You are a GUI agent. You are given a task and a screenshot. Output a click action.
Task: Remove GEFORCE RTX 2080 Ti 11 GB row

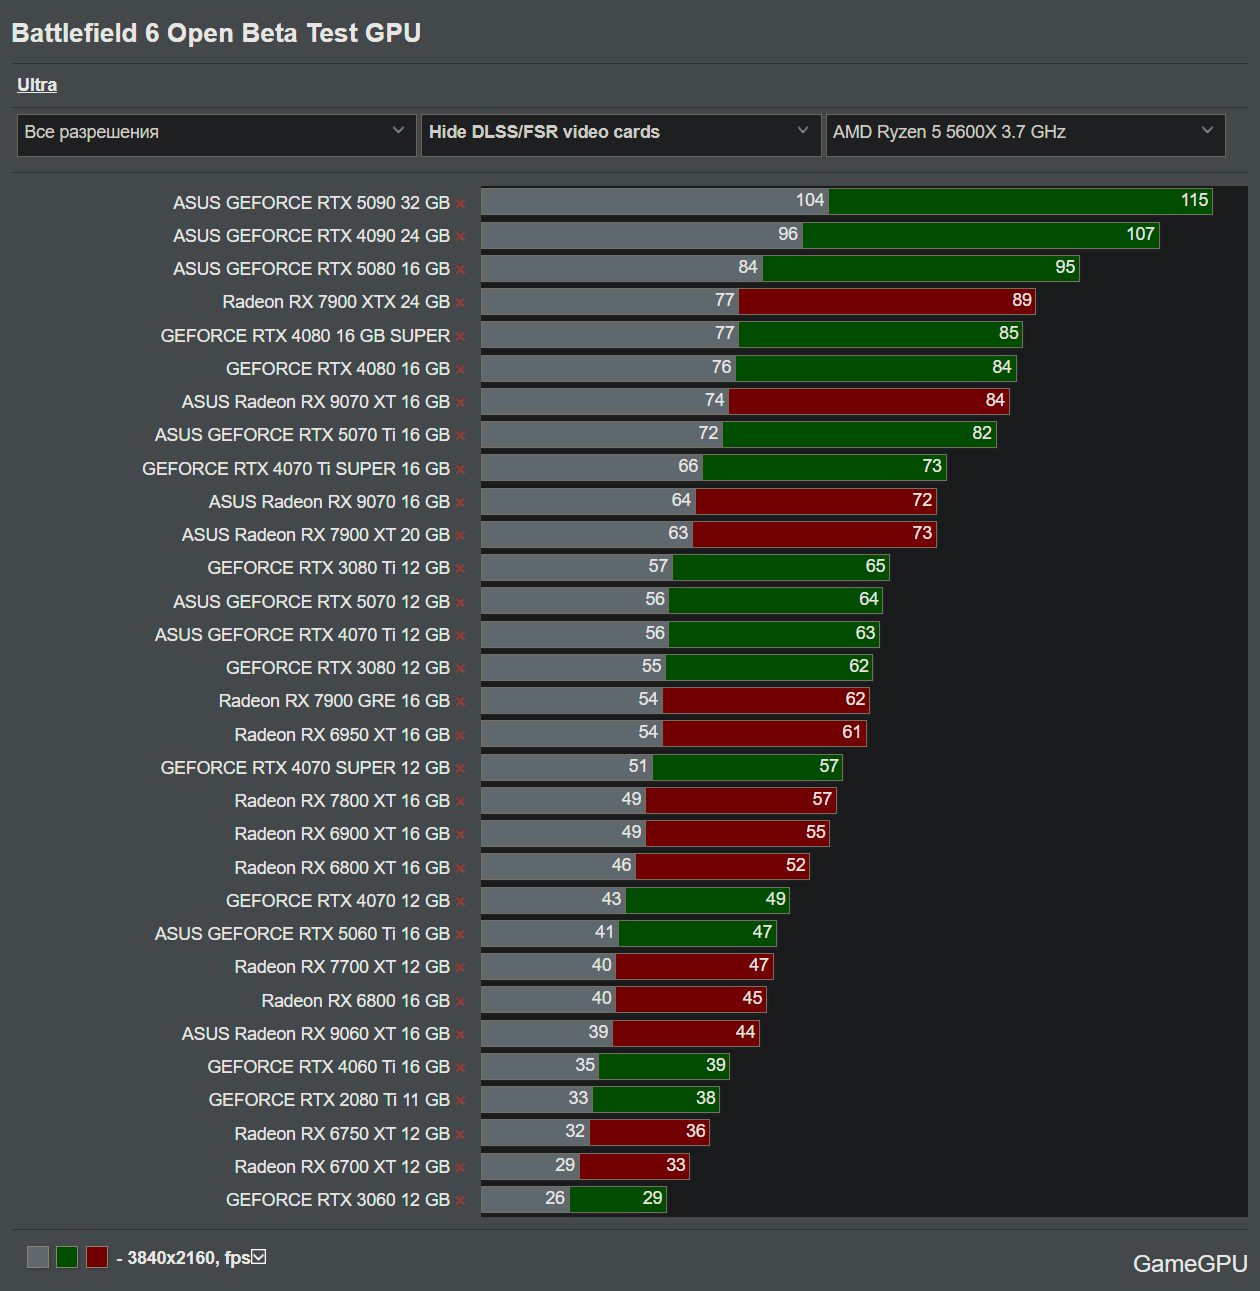click(461, 1101)
